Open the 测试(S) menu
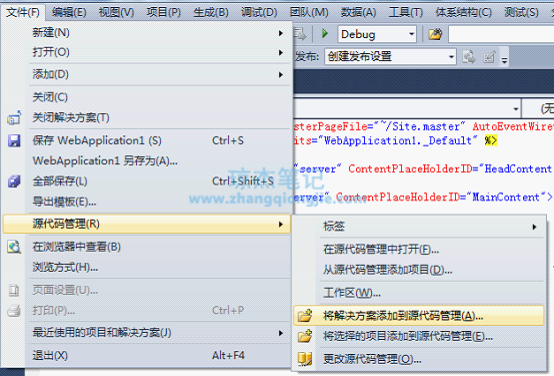 click(x=521, y=13)
